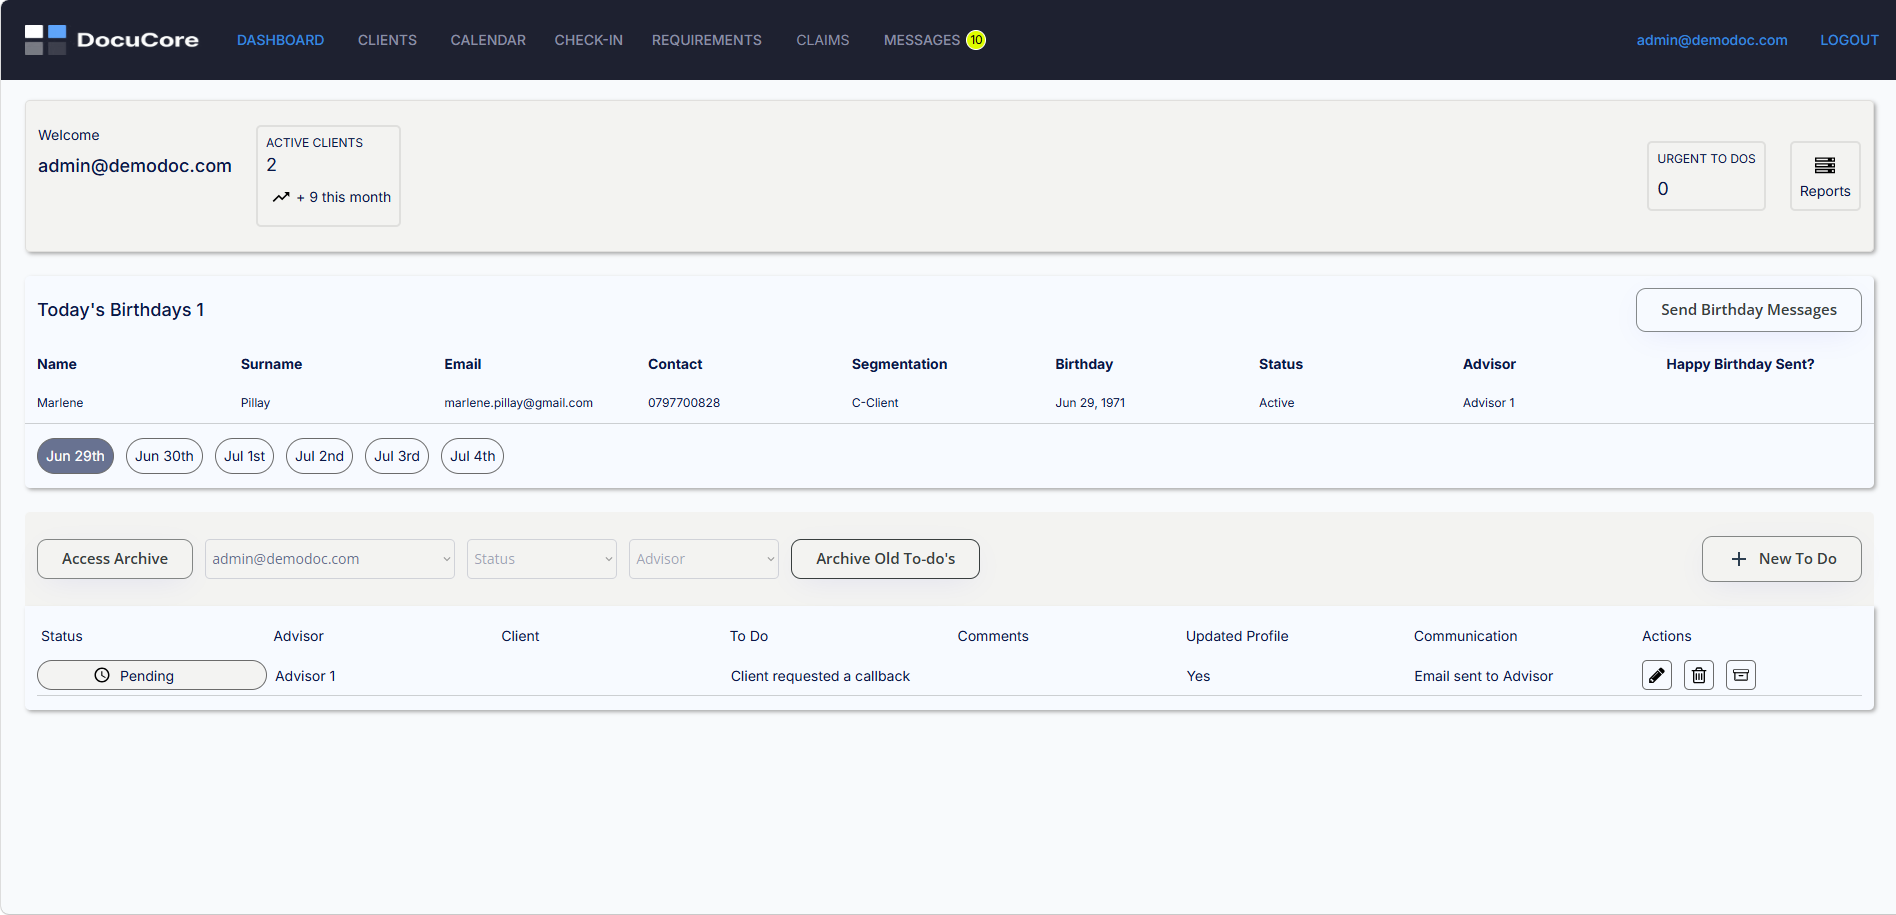Screen dimensions: 1896x915
Task: Open the Access Archive button
Action: (115, 559)
